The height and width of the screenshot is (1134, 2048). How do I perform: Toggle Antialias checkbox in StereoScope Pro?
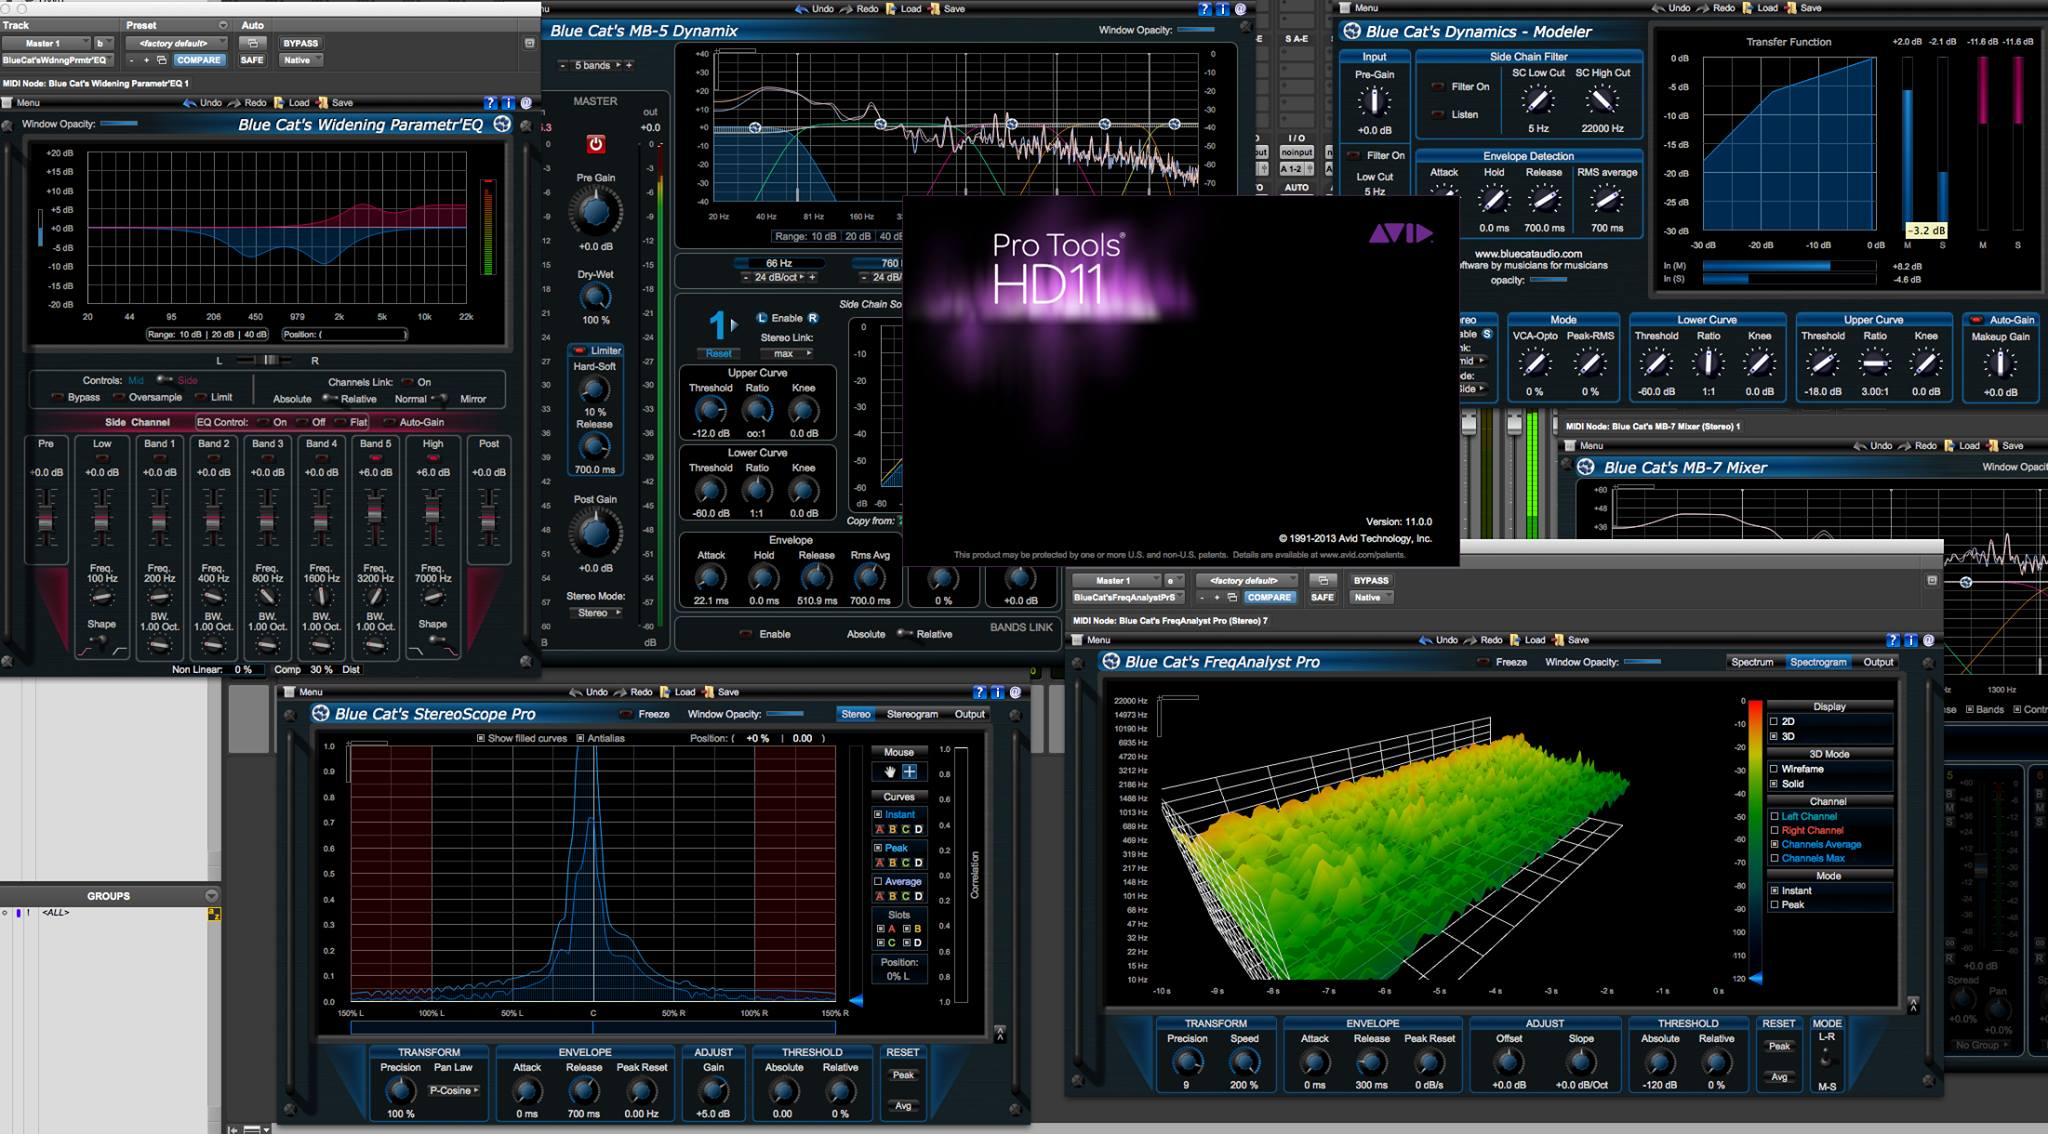(x=580, y=738)
